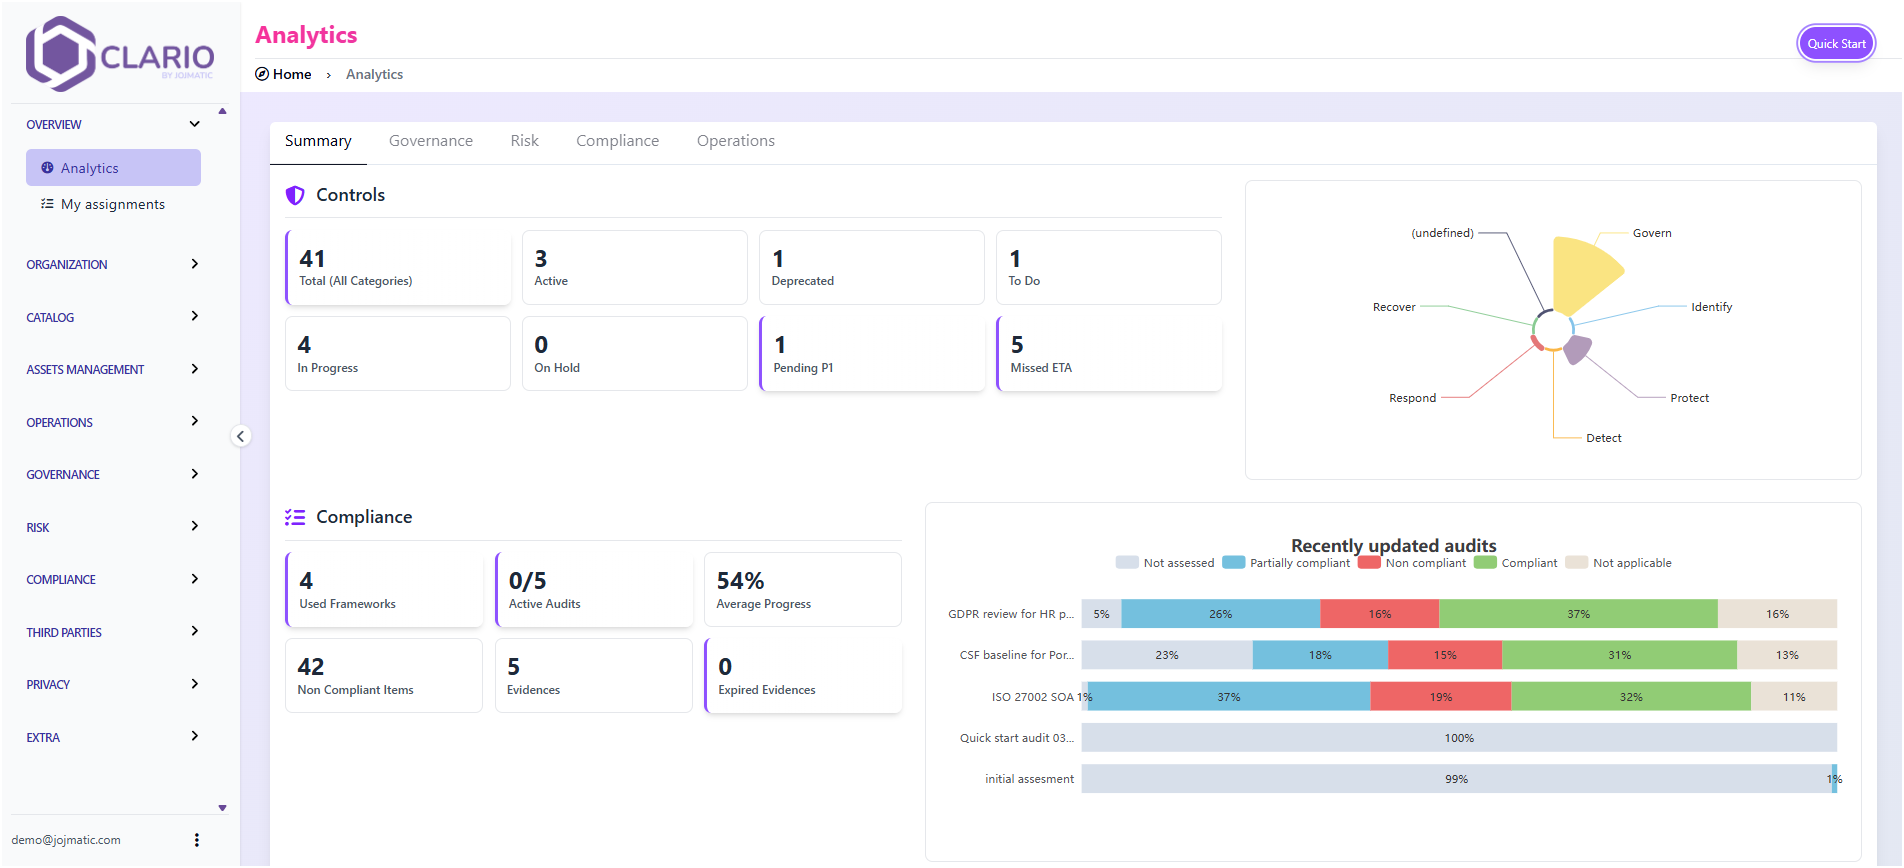This screenshot has width=1904, height=868.
Task: Click the checklist icon next to Compliance heading
Action: click(295, 517)
